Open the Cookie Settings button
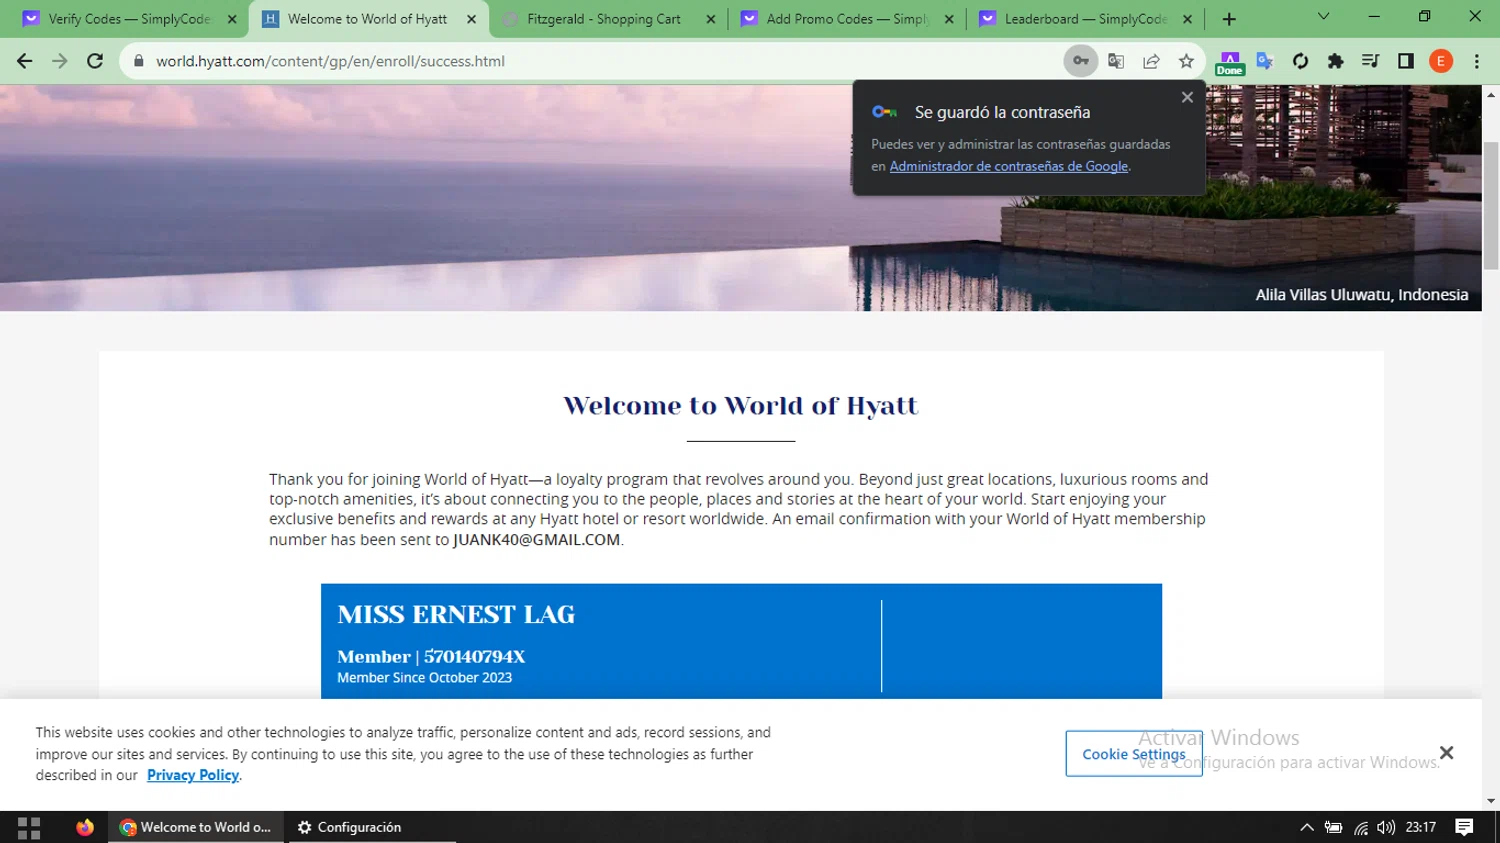This screenshot has height=843, width=1500. click(1134, 754)
